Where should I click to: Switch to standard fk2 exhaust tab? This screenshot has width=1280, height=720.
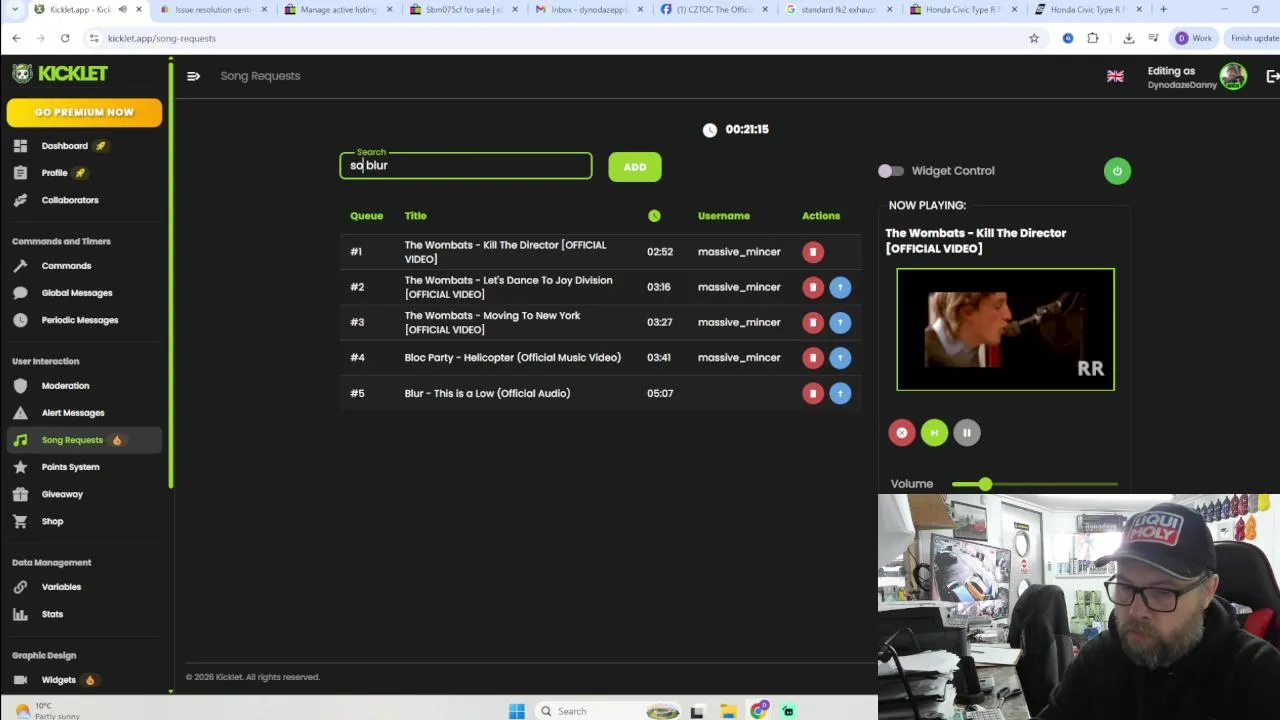[x=838, y=10]
